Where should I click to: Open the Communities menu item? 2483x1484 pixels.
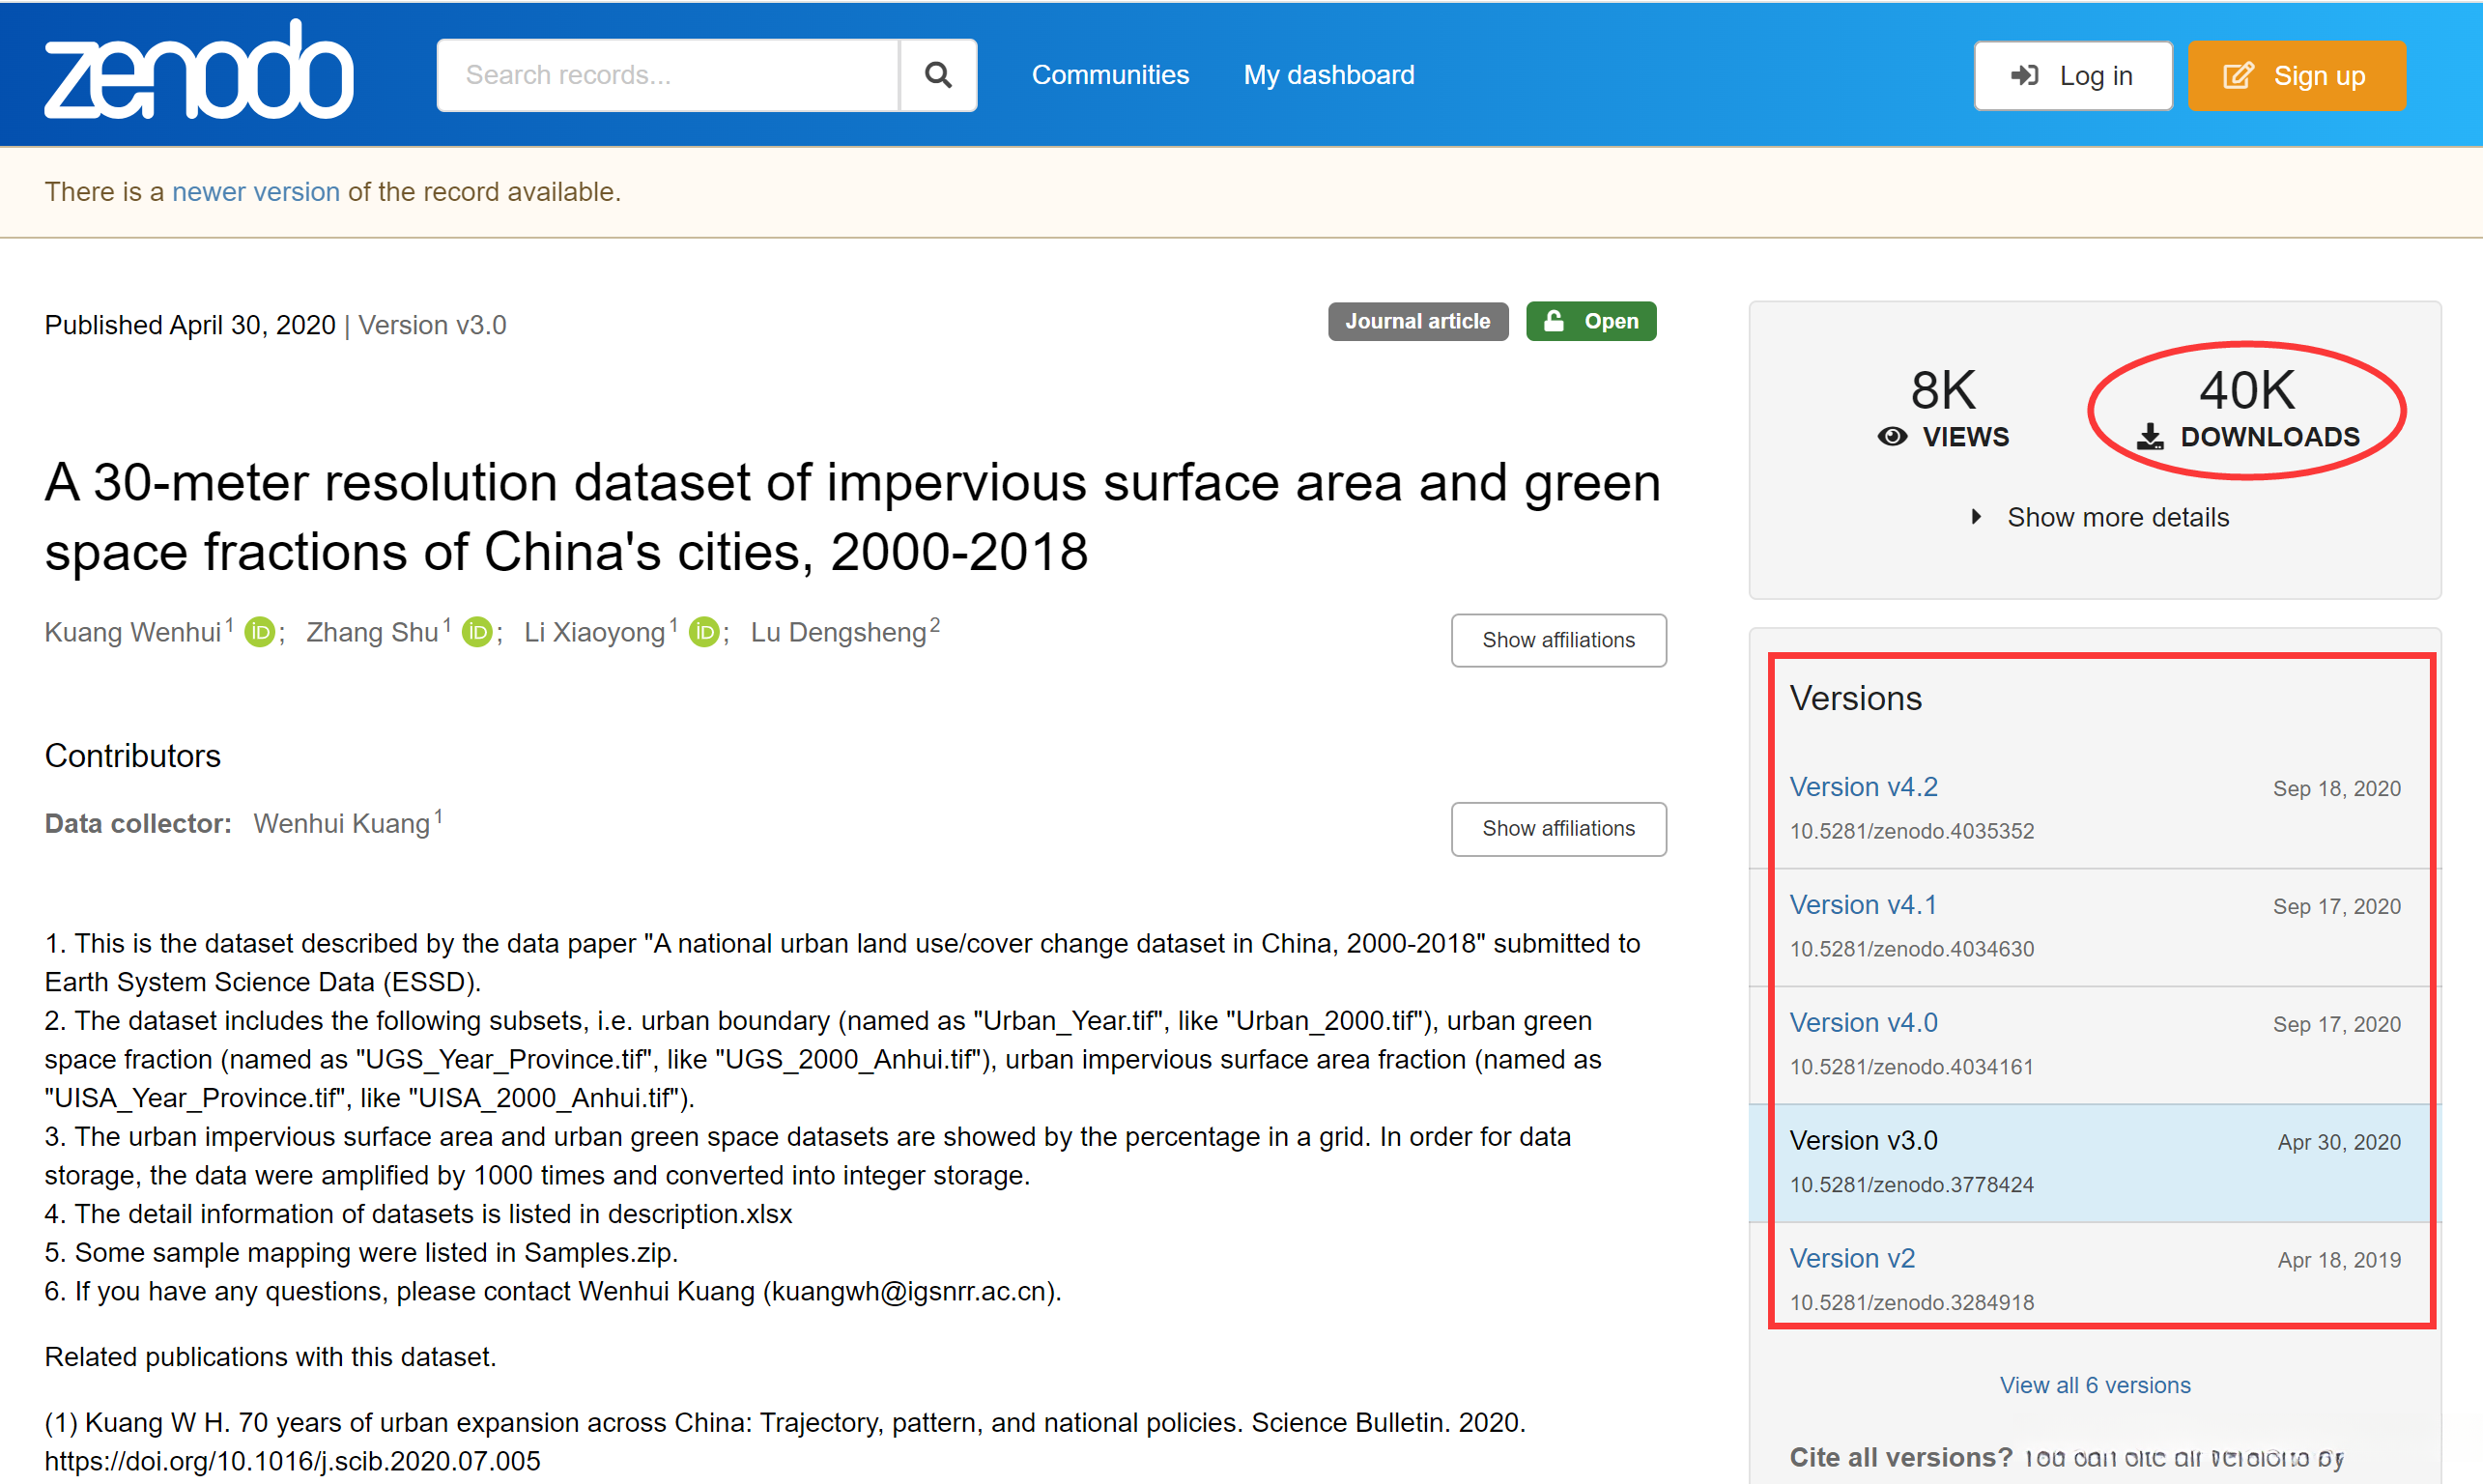click(x=1110, y=75)
